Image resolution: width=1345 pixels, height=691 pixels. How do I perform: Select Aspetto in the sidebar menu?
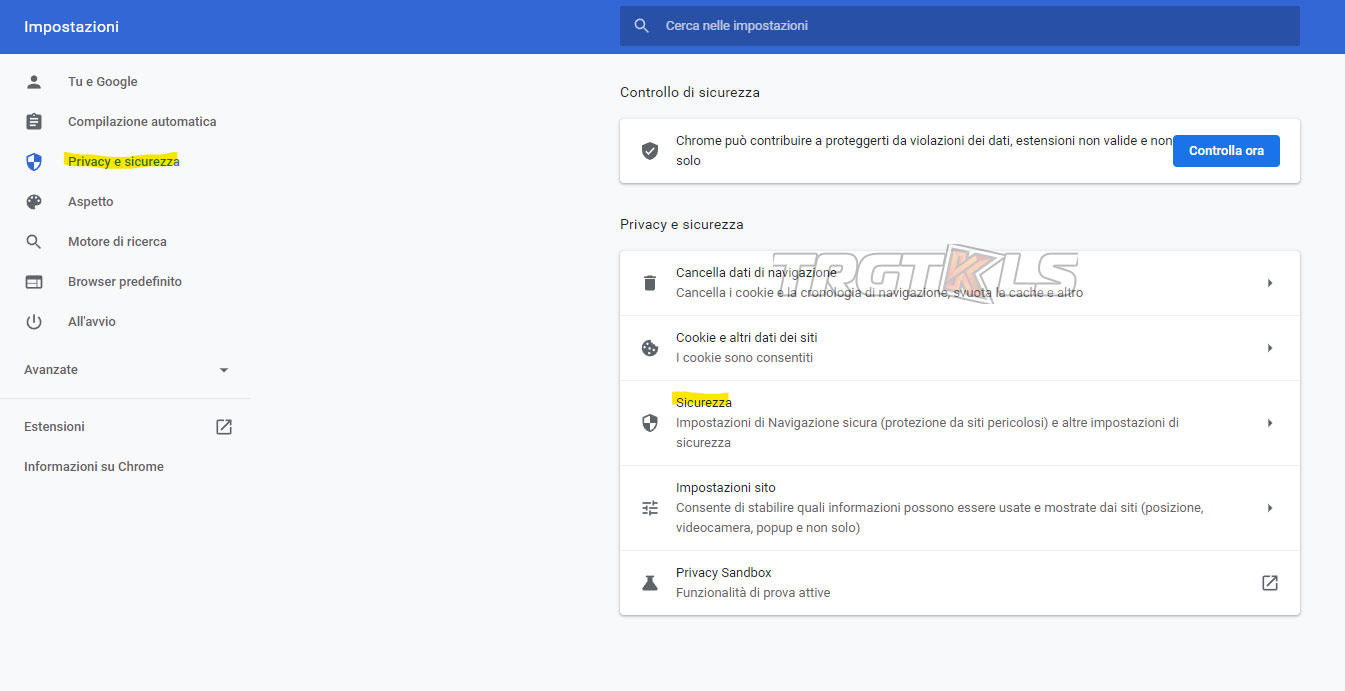[91, 202]
